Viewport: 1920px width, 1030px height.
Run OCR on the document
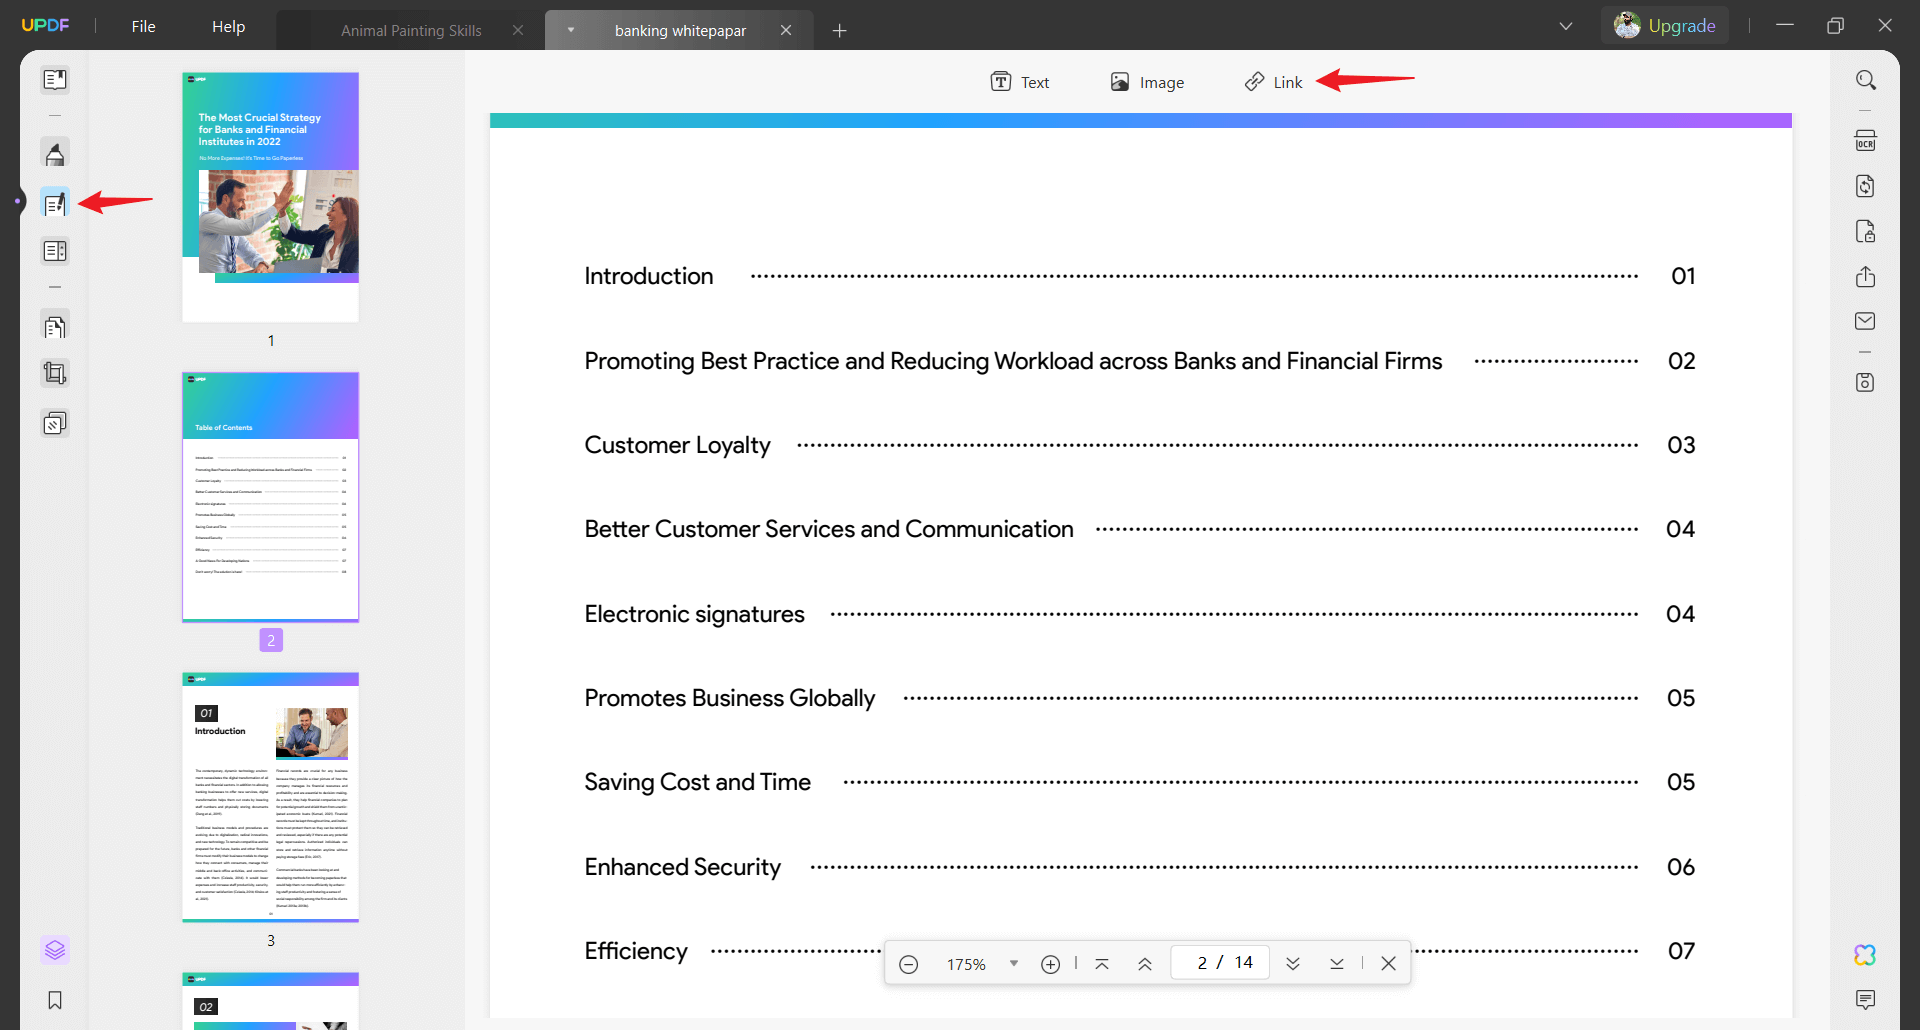click(1866, 140)
